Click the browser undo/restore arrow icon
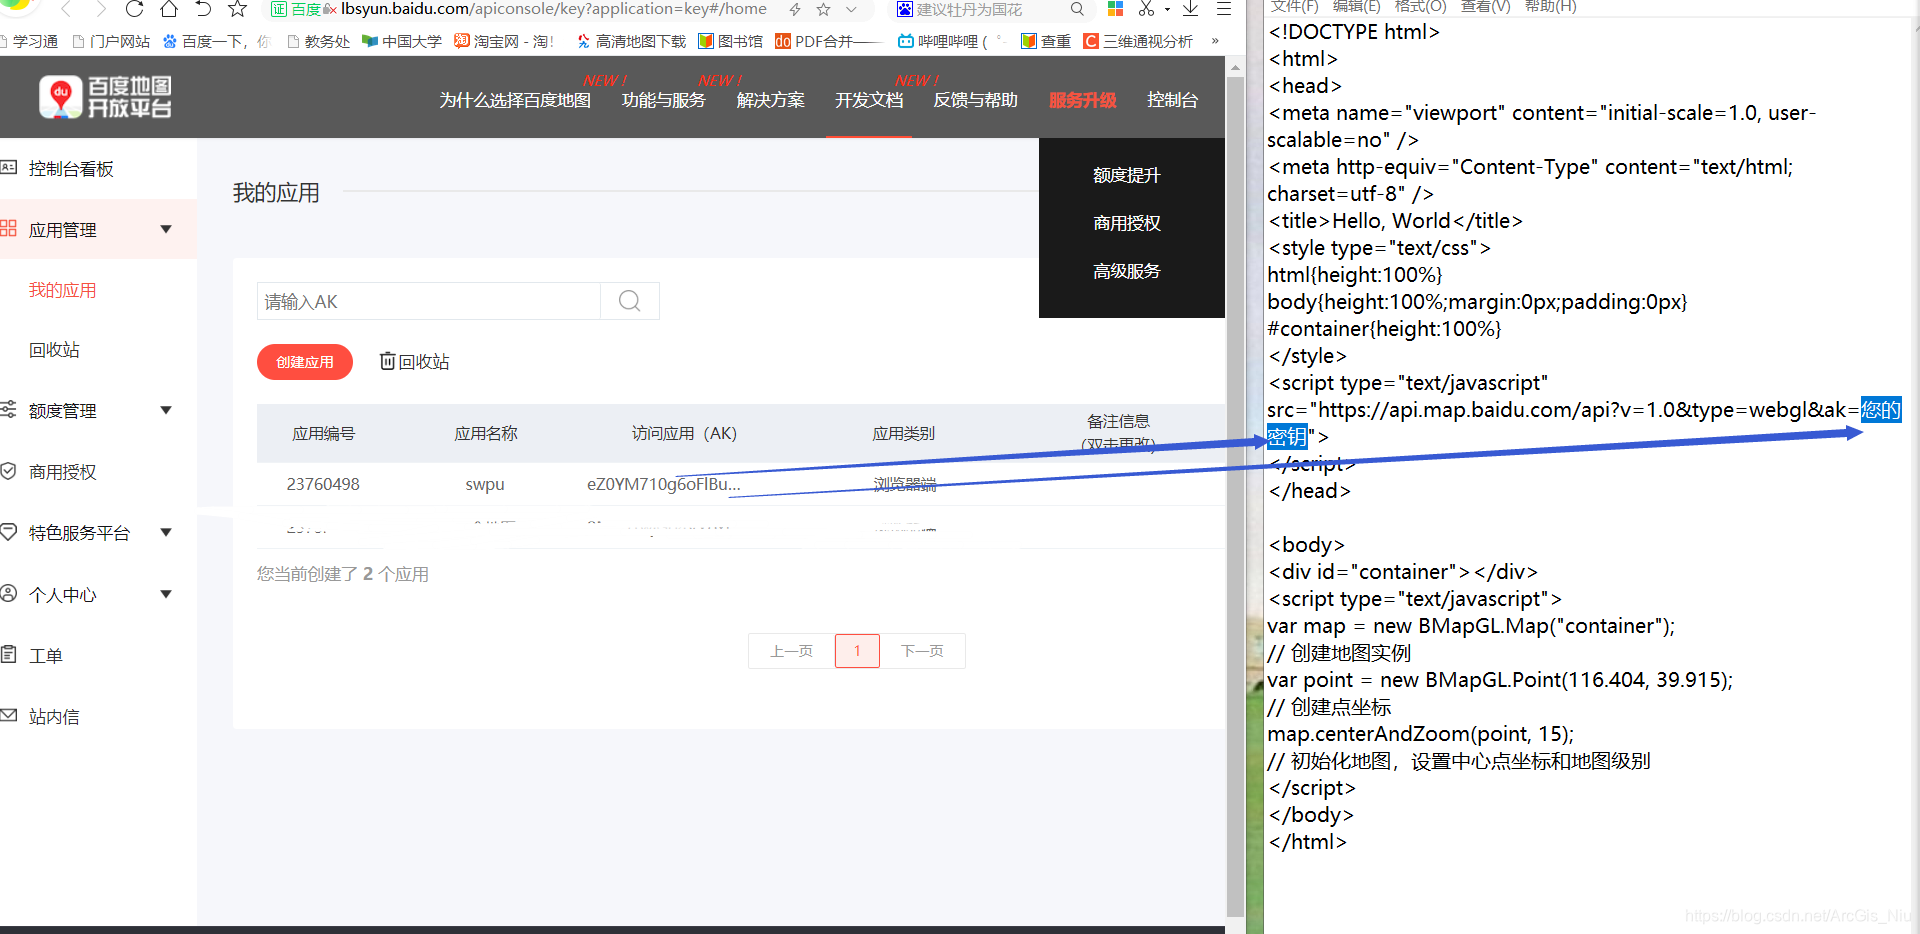1920x934 pixels. point(203,9)
